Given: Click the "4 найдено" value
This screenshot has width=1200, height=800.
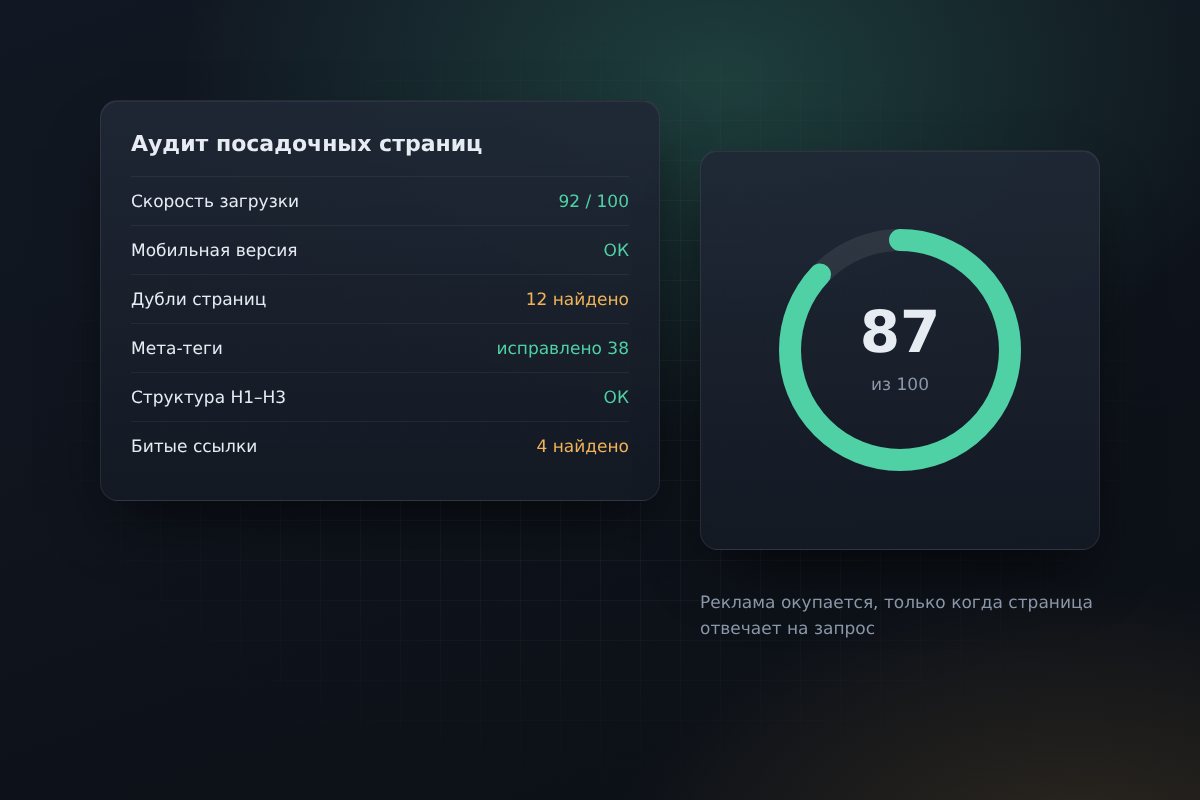Looking at the screenshot, I should (x=582, y=447).
